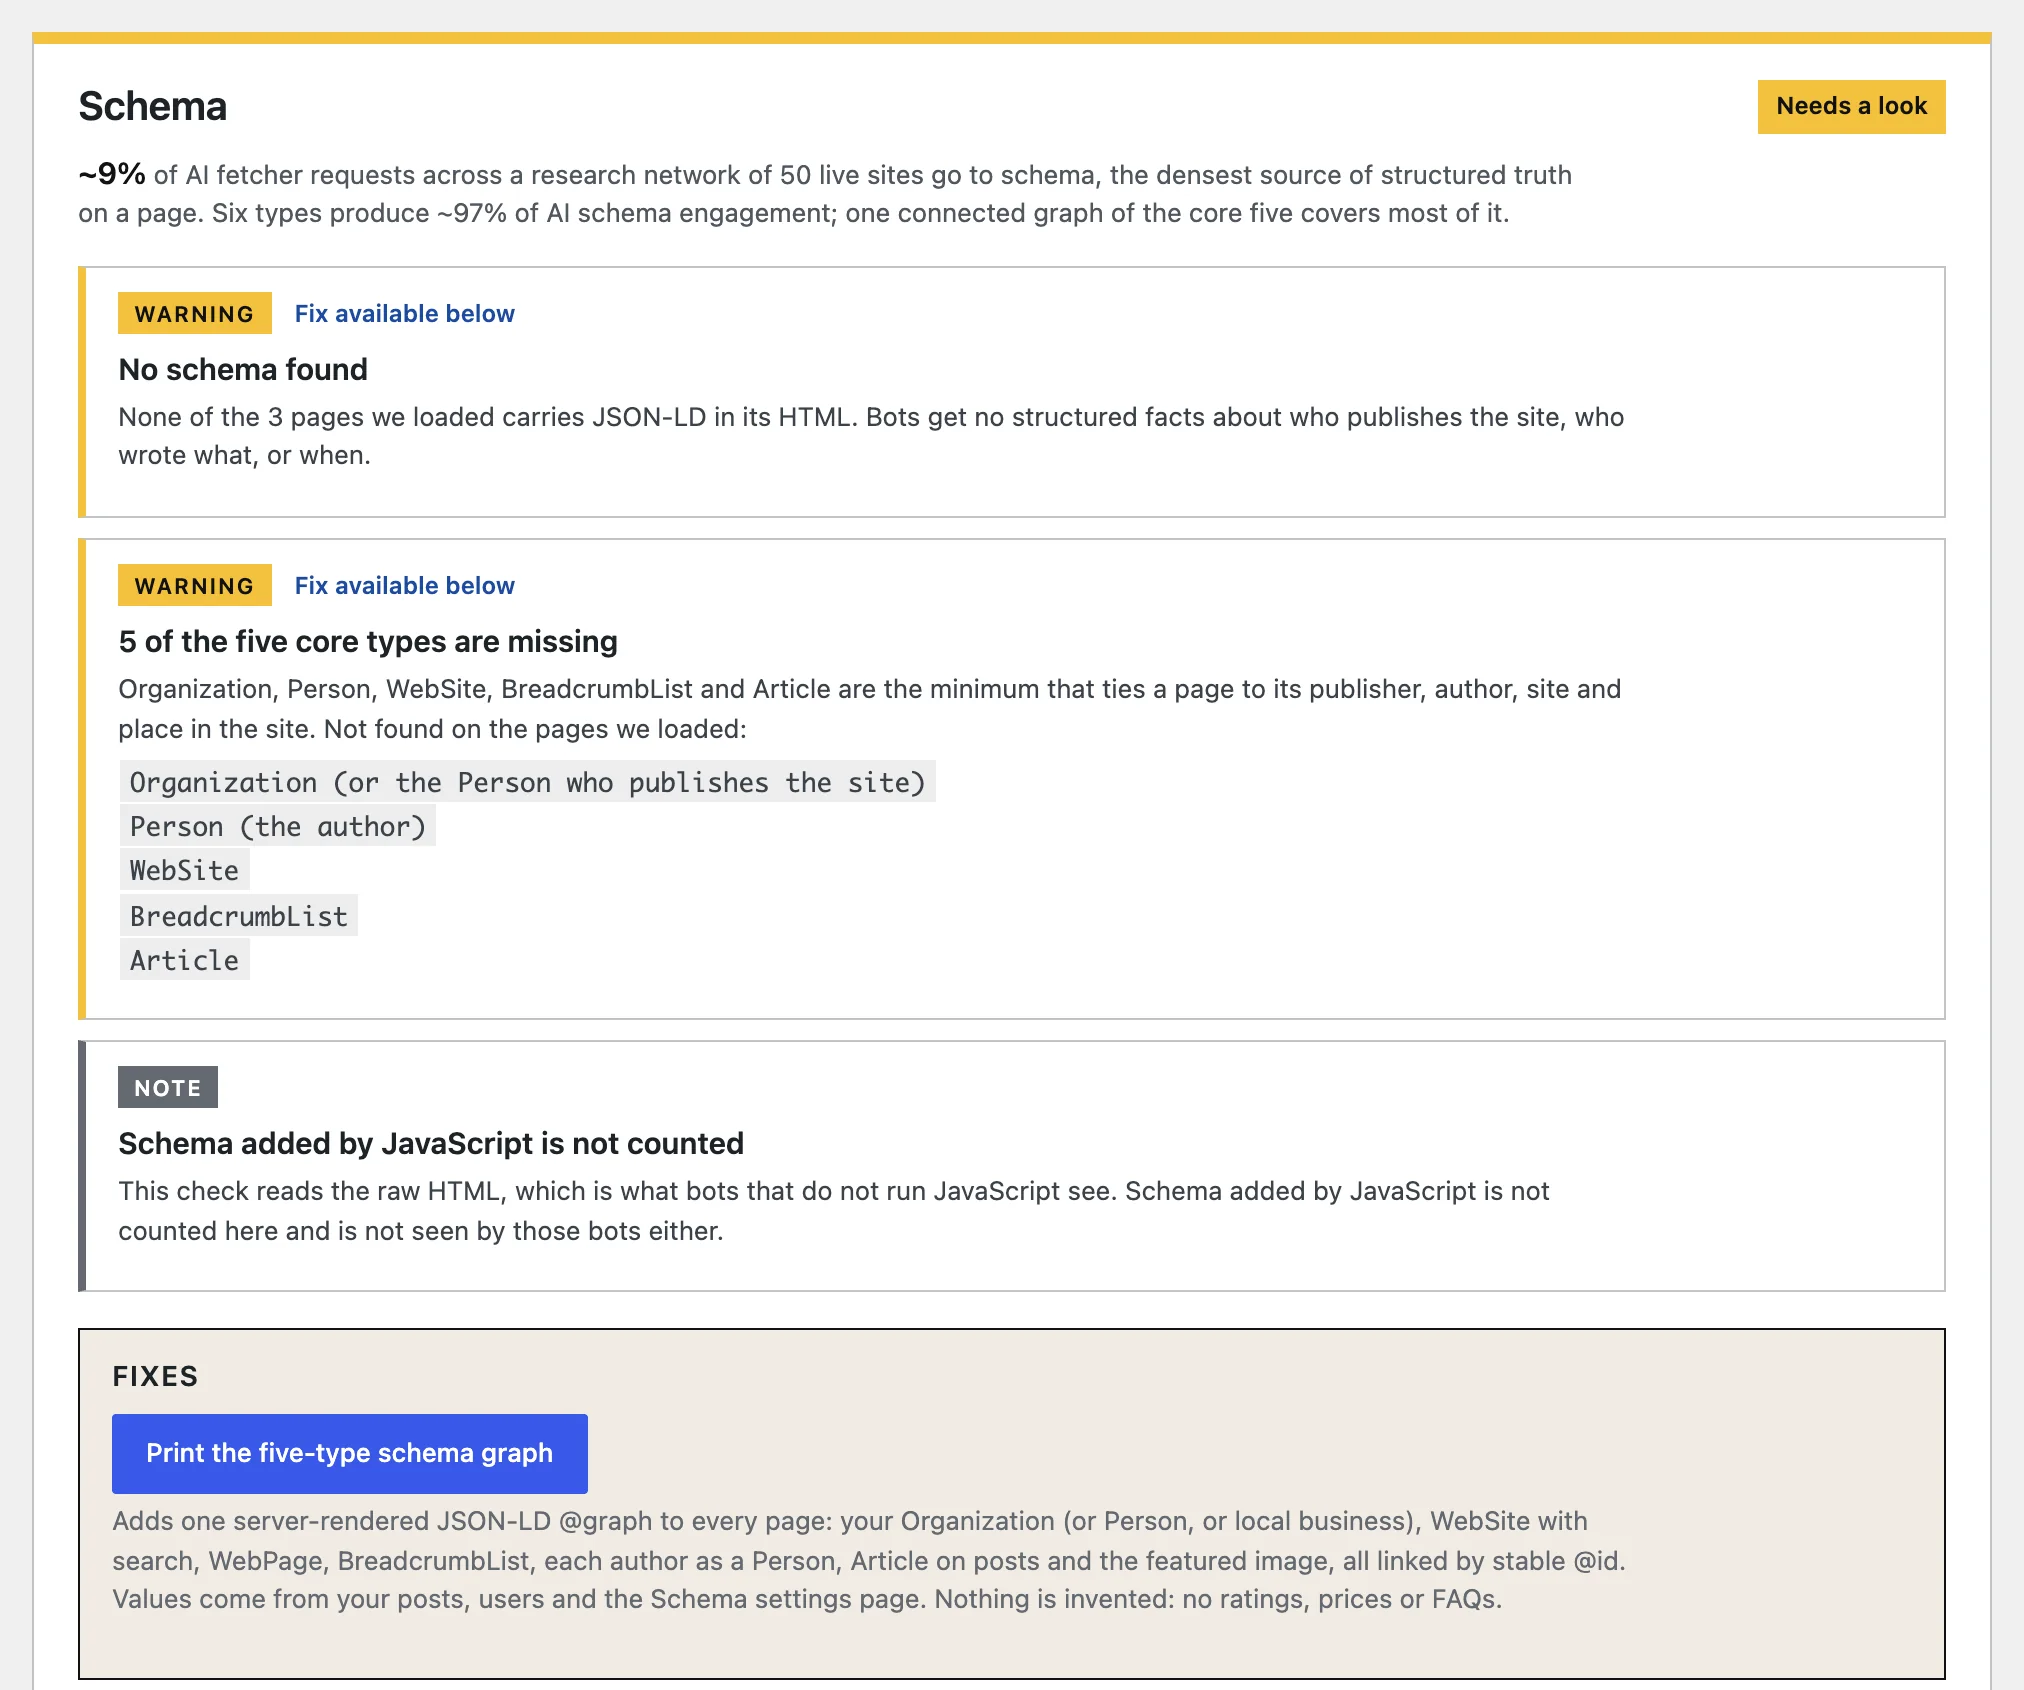The height and width of the screenshot is (1690, 2024).
Task: Select the 'WebSite' code item
Action: tap(185, 870)
